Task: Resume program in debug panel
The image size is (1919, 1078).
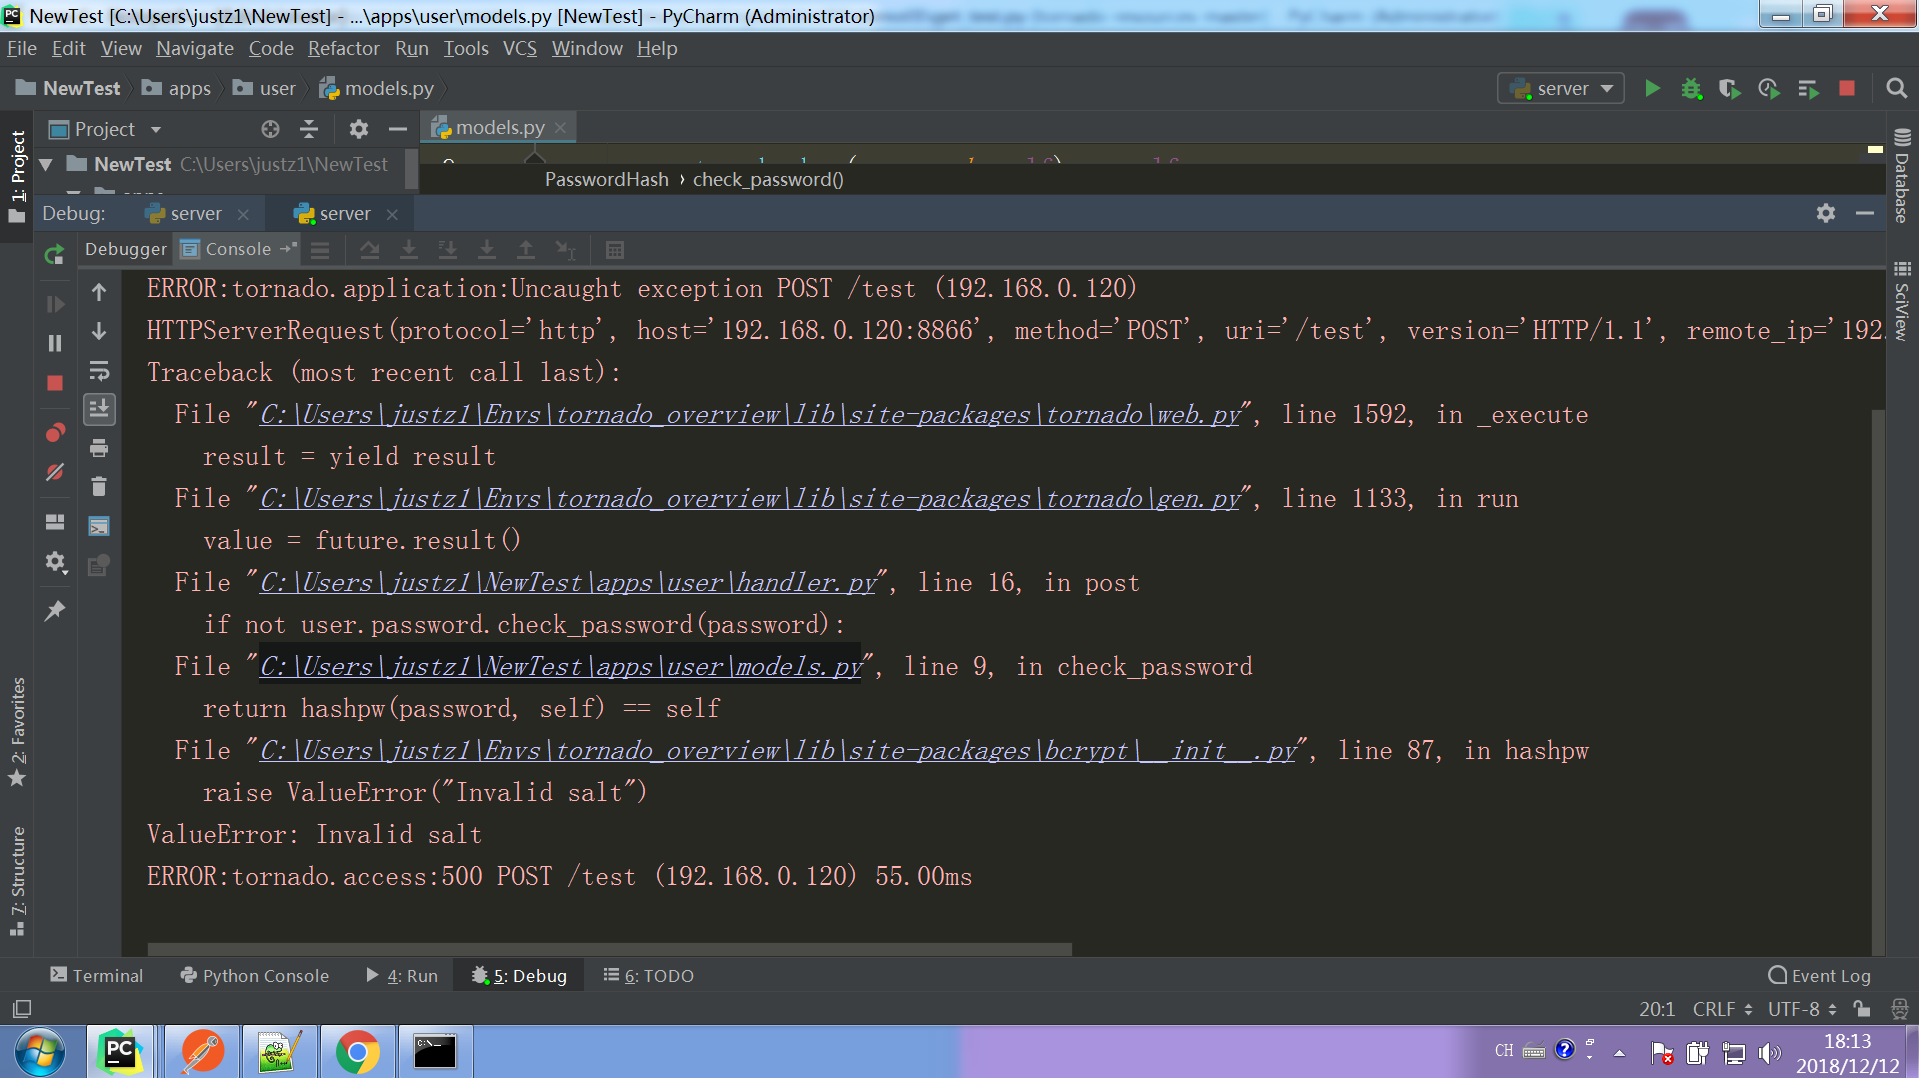Action: pyautogui.click(x=55, y=304)
